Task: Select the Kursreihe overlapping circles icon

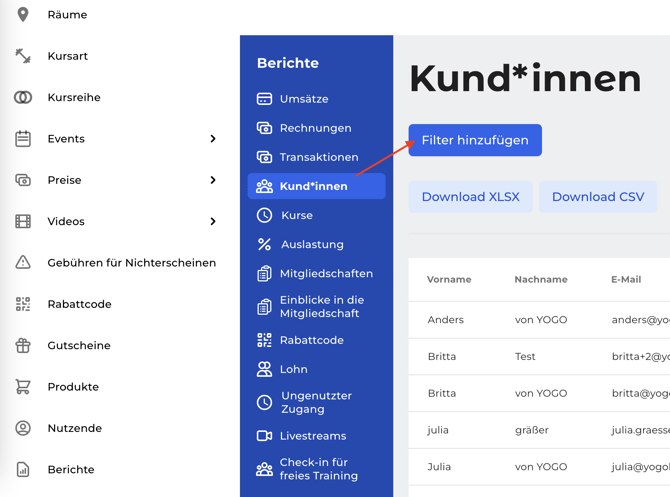Action: pyautogui.click(x=23, y=98)
